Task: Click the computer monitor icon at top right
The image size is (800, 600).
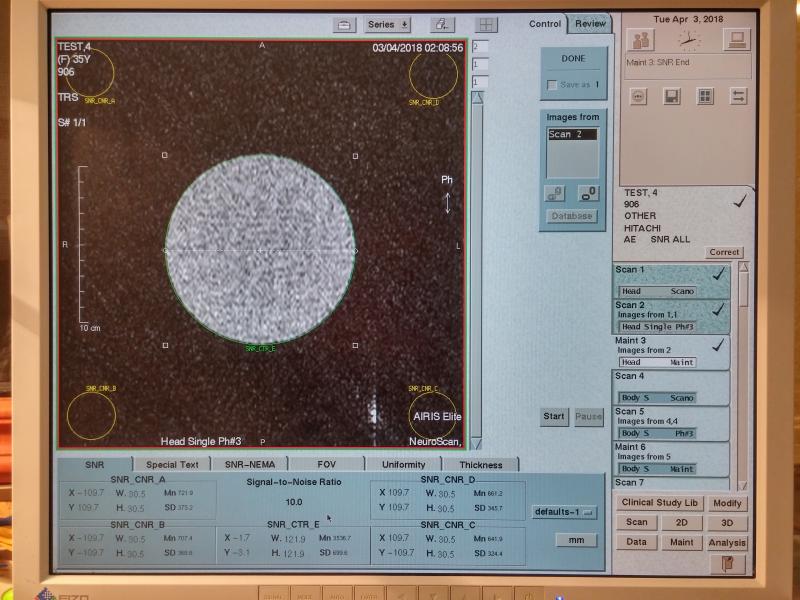Action: (737, 39)
